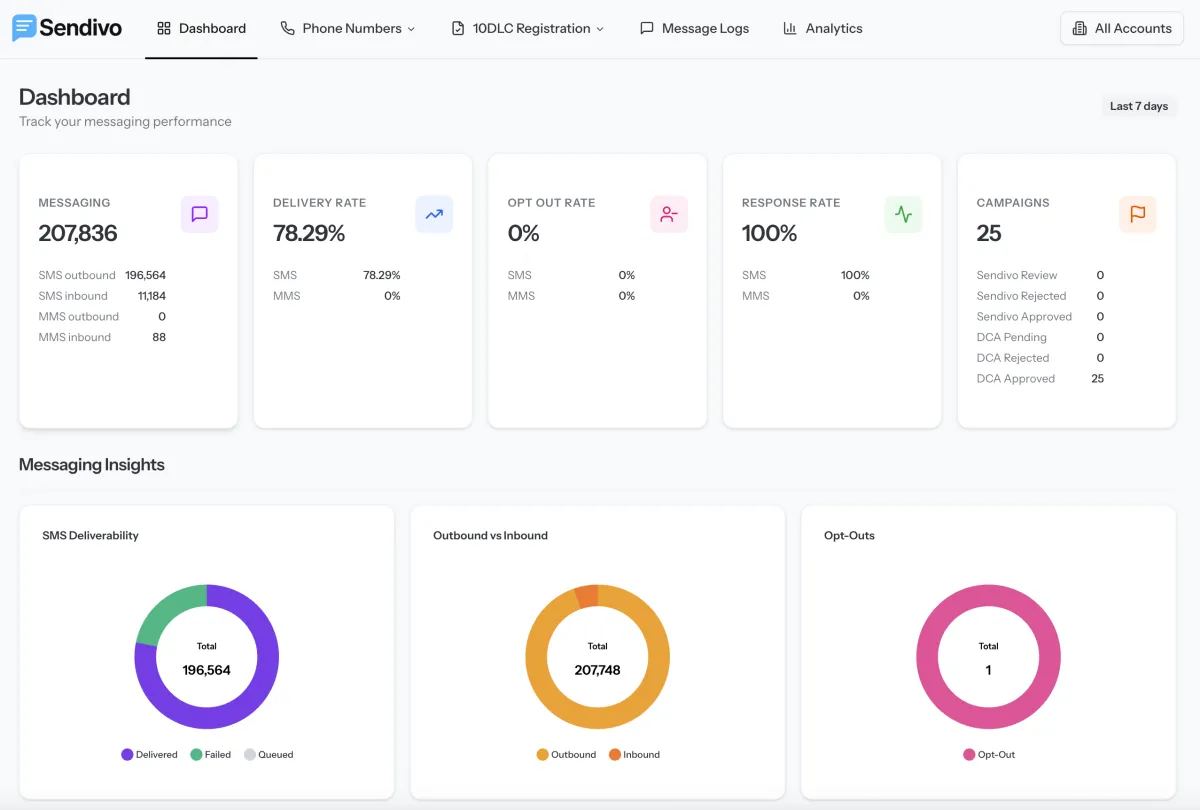Click the Analytics bar chart icon
Screen dimensions: 1200x810
[790, 29]
